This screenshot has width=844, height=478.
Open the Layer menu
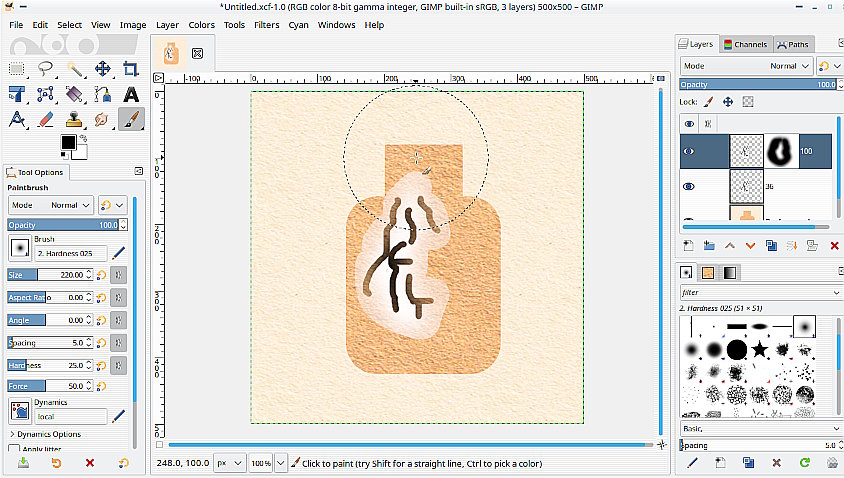(x=167, y=25)
